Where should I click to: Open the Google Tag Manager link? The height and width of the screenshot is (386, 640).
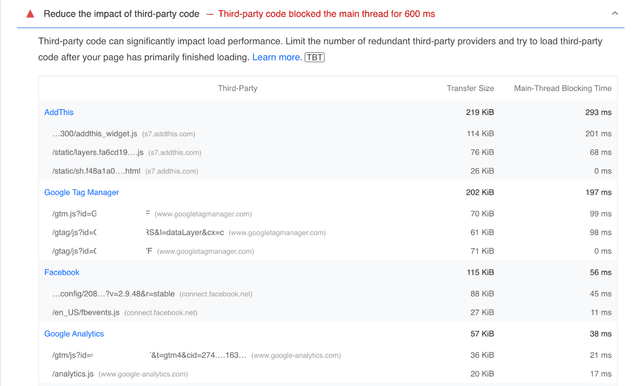coord(81,192)
